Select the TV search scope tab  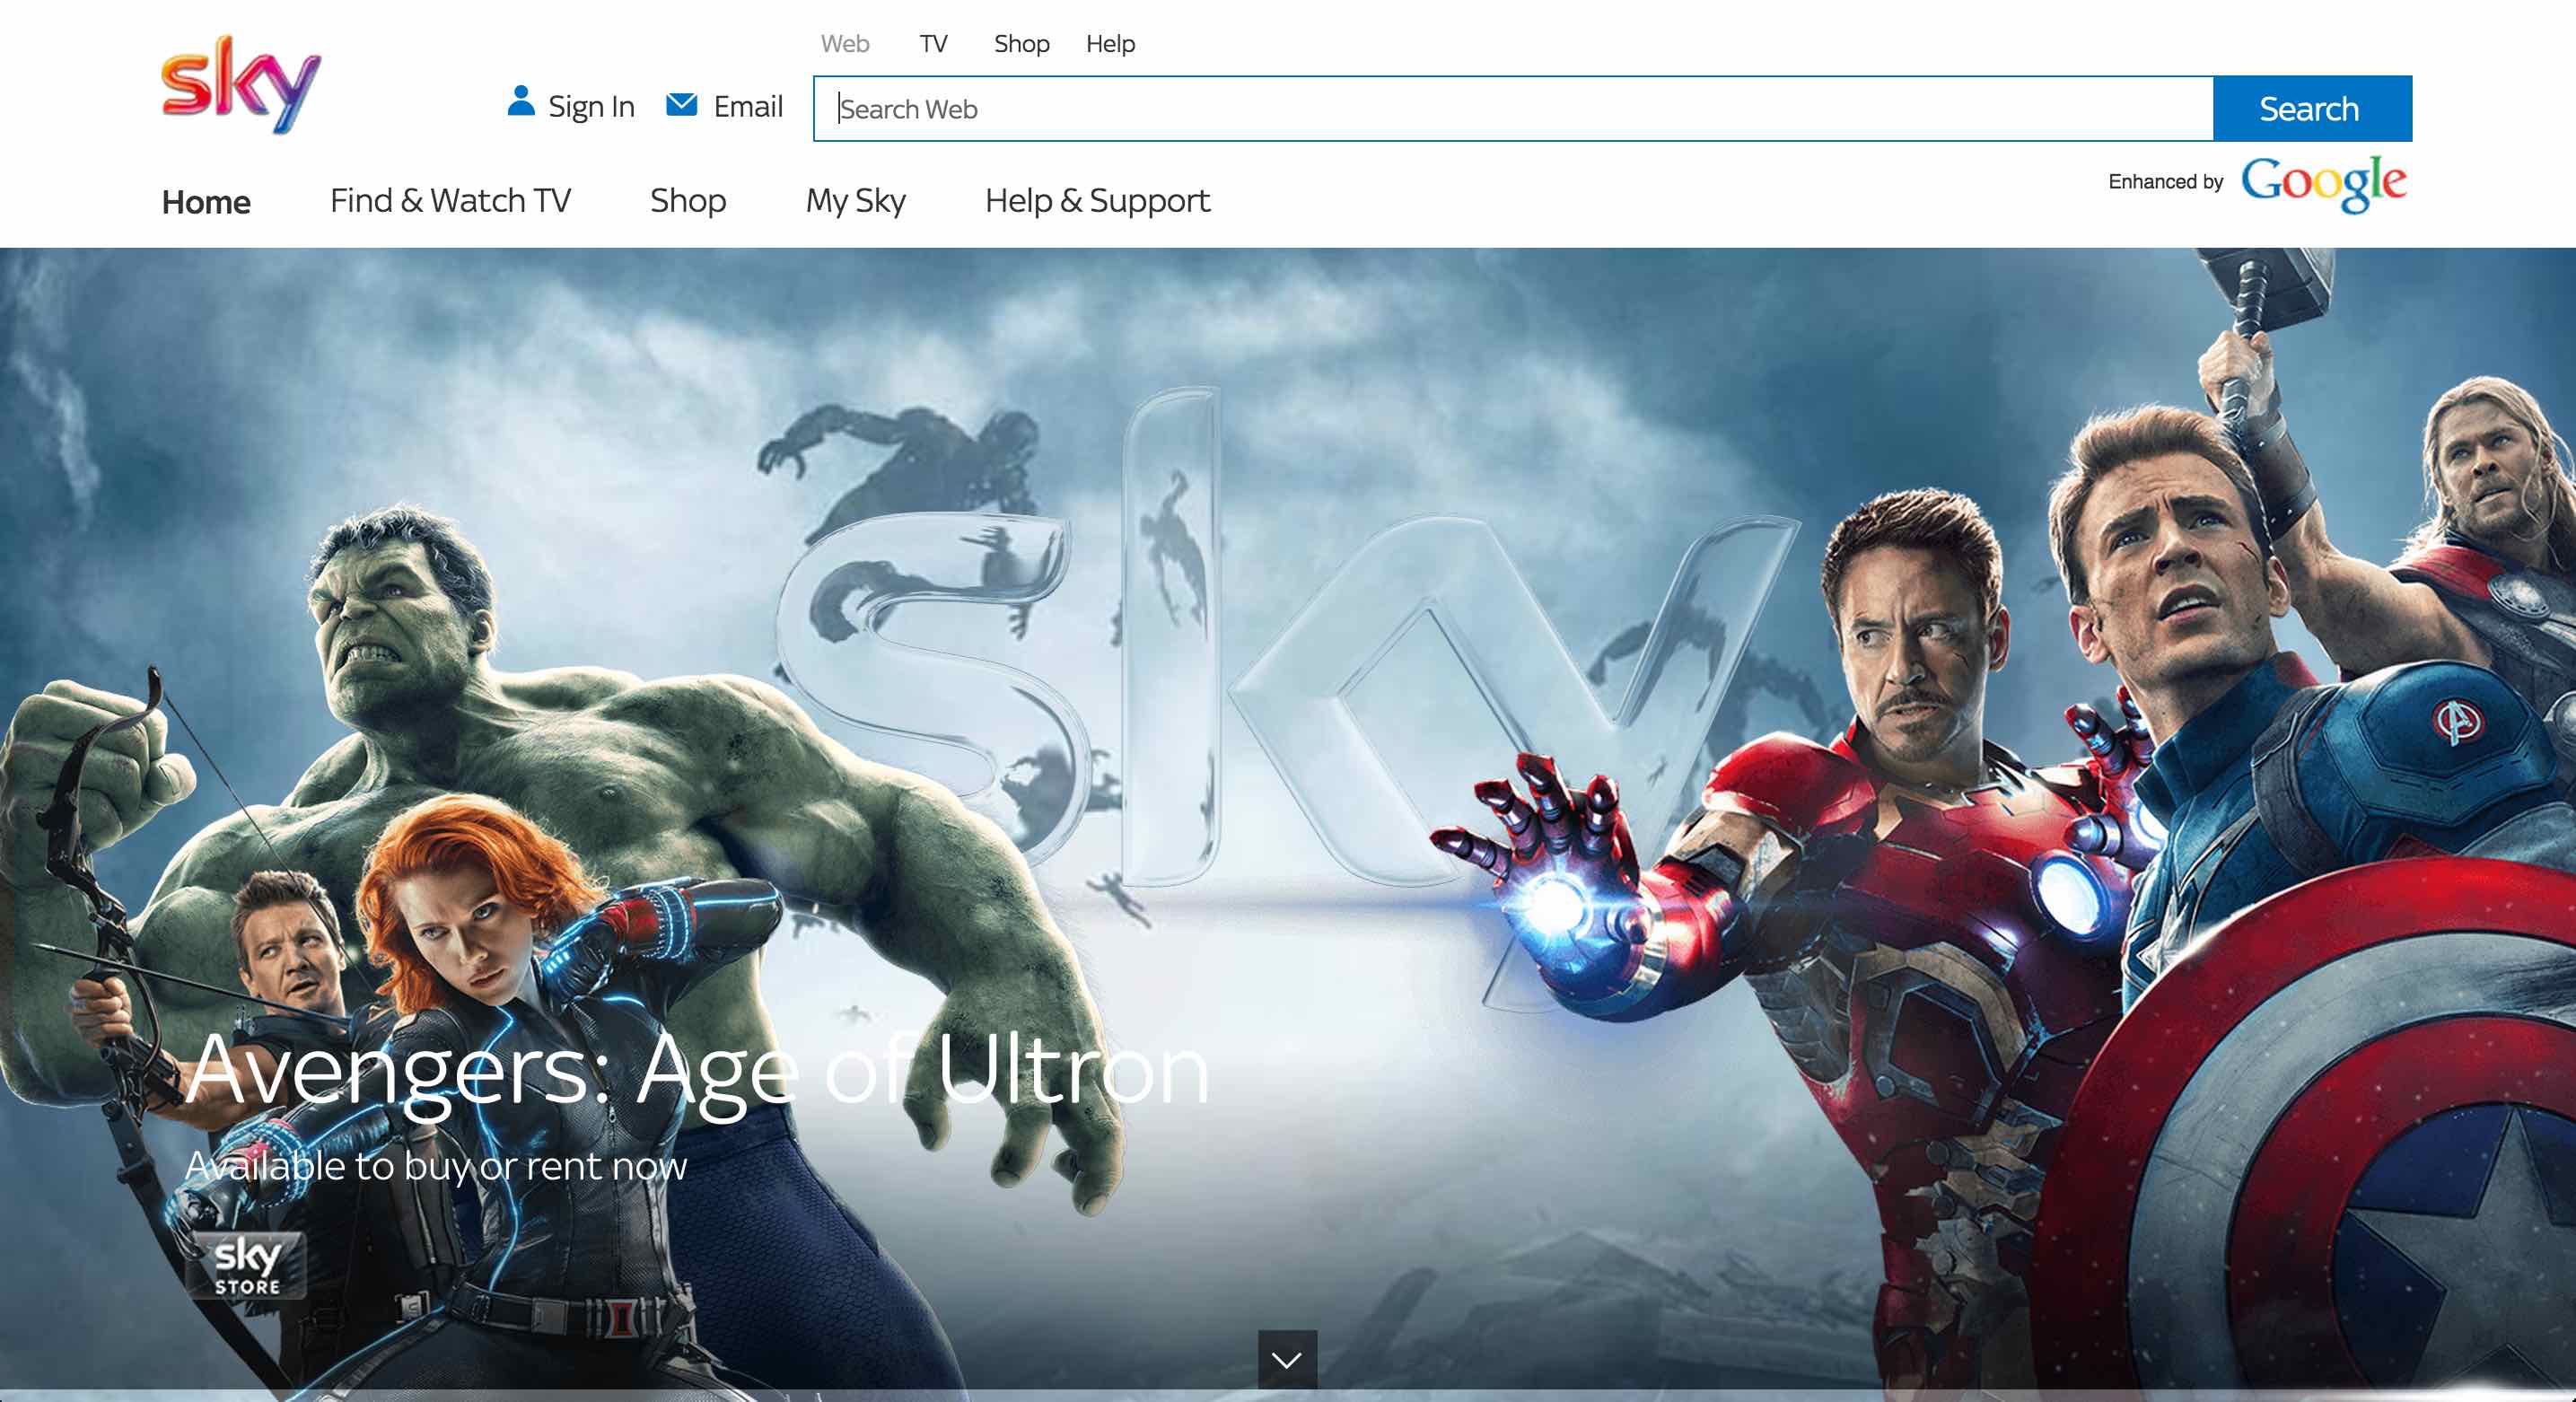coord(933,44)
